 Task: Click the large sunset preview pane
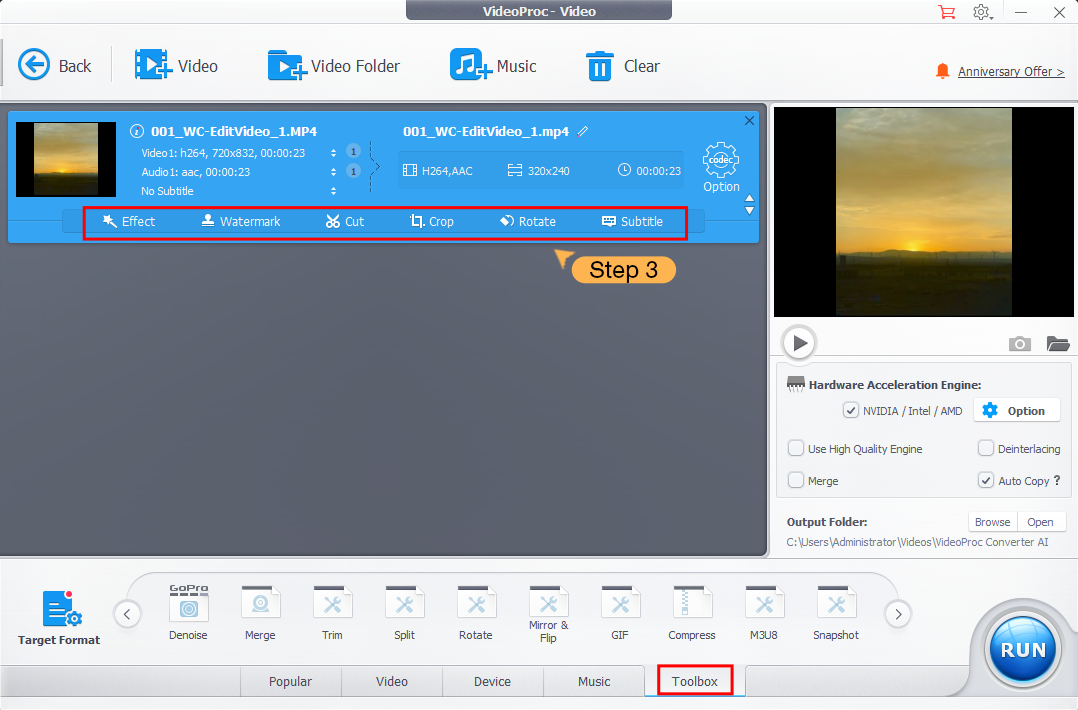tap(923, 212)
